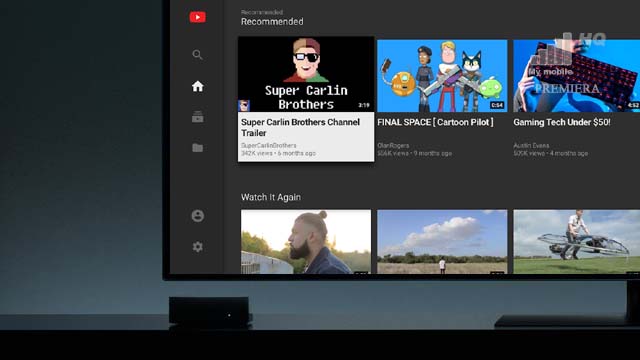The height and width of the screenshot is (360, 640).
Task: Click the 'Watch It Again' section heading
Action: tap(271, 197)
